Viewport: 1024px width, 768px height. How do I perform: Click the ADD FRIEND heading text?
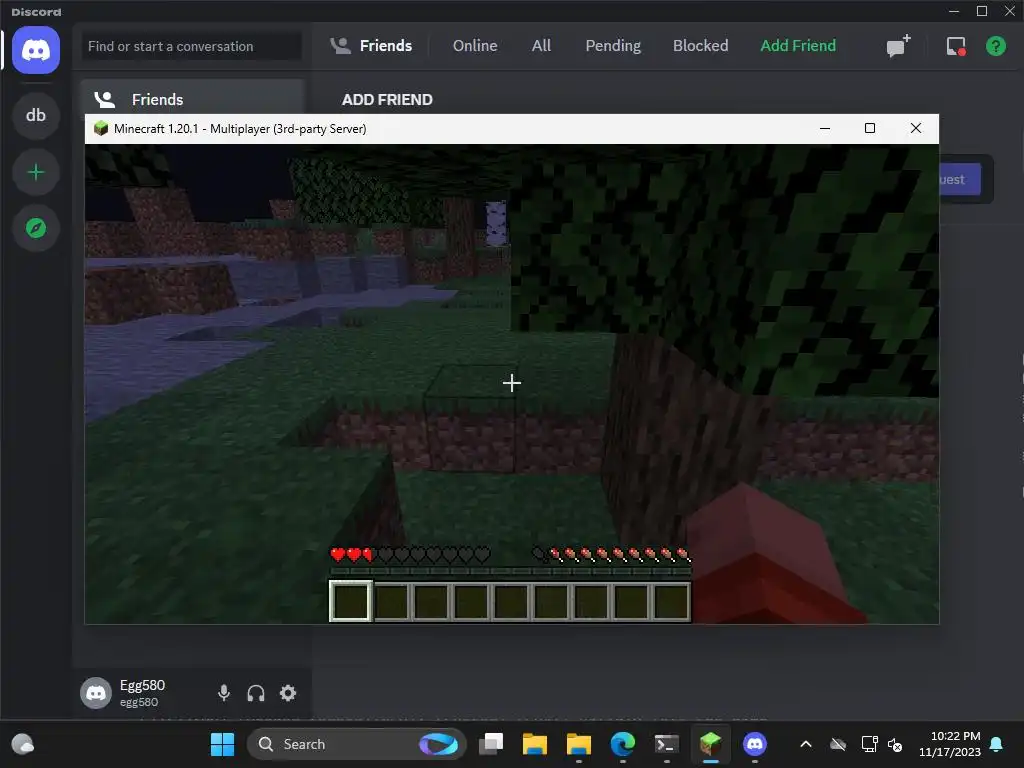click(x=387, y=99)
